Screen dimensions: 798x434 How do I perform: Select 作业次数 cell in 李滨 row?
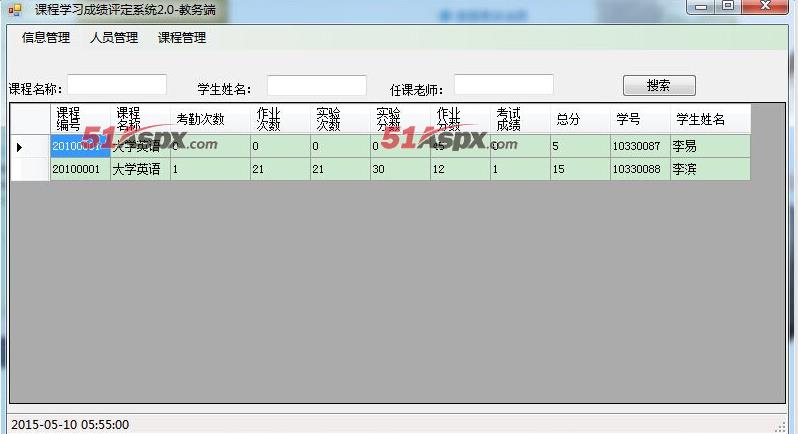(x=280, y=169)
